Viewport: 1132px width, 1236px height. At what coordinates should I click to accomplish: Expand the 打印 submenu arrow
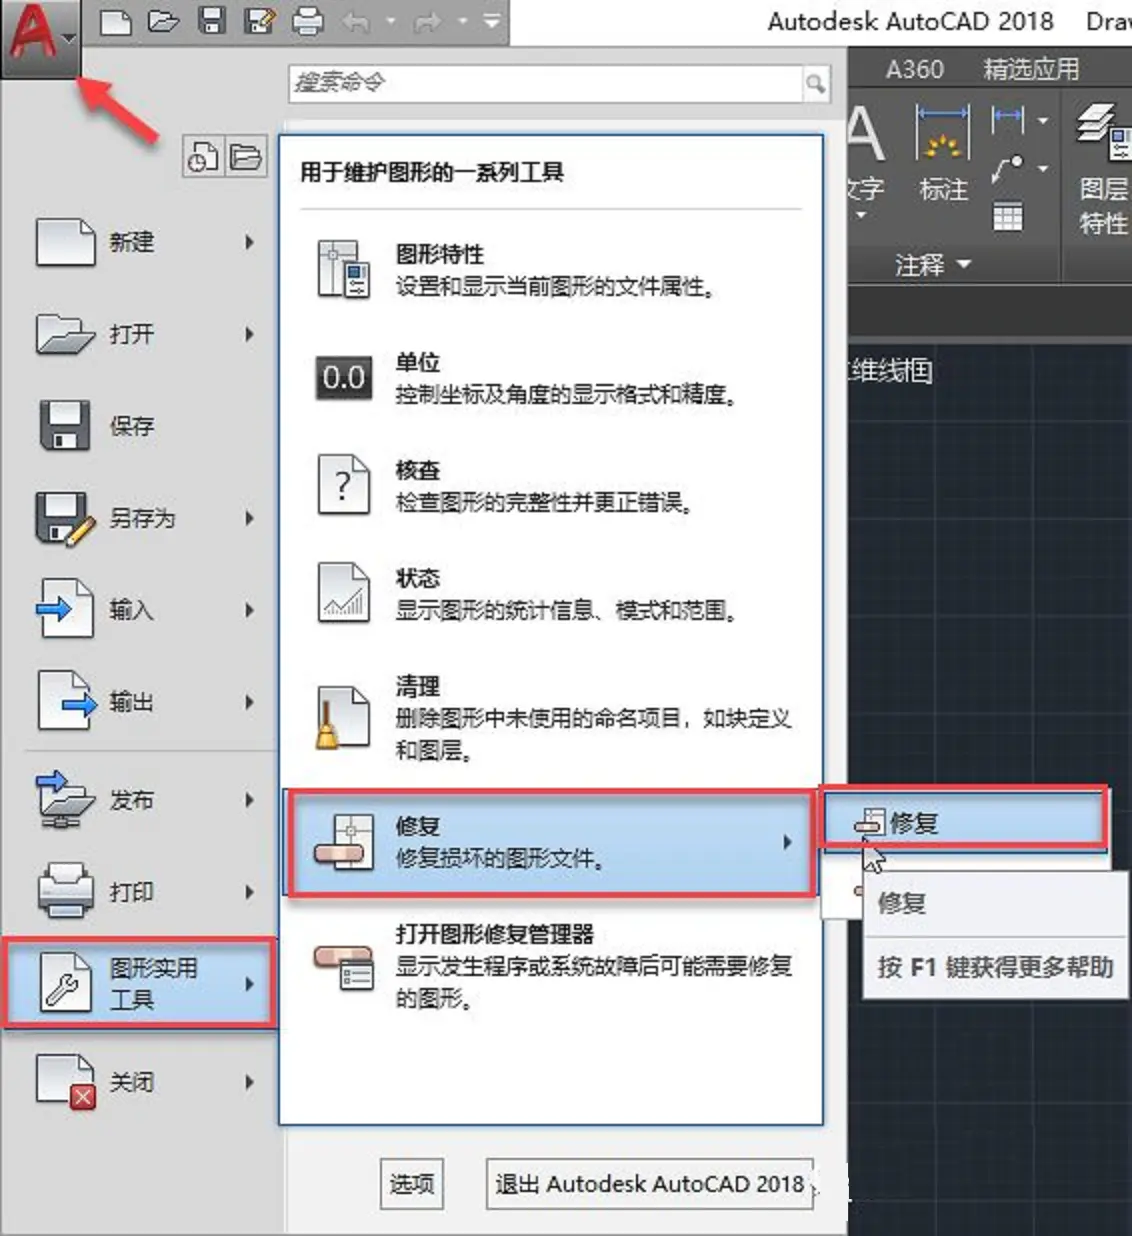pyautogui.click(x=249, y=892)
